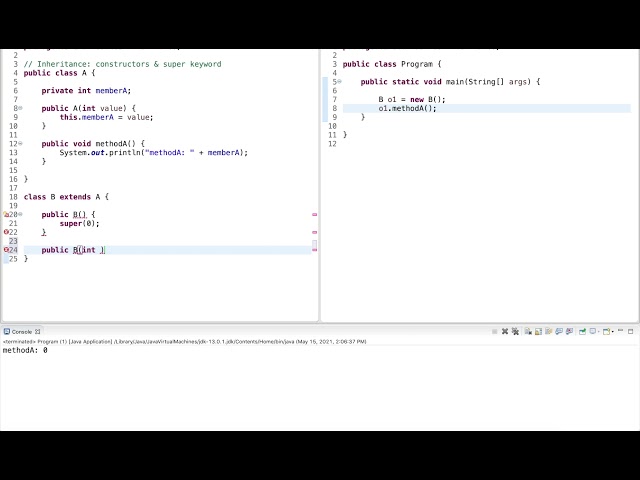Toggle Show Console When Standard Error Changes
This screenshot has width=640, height=480.
click(569, 331)
